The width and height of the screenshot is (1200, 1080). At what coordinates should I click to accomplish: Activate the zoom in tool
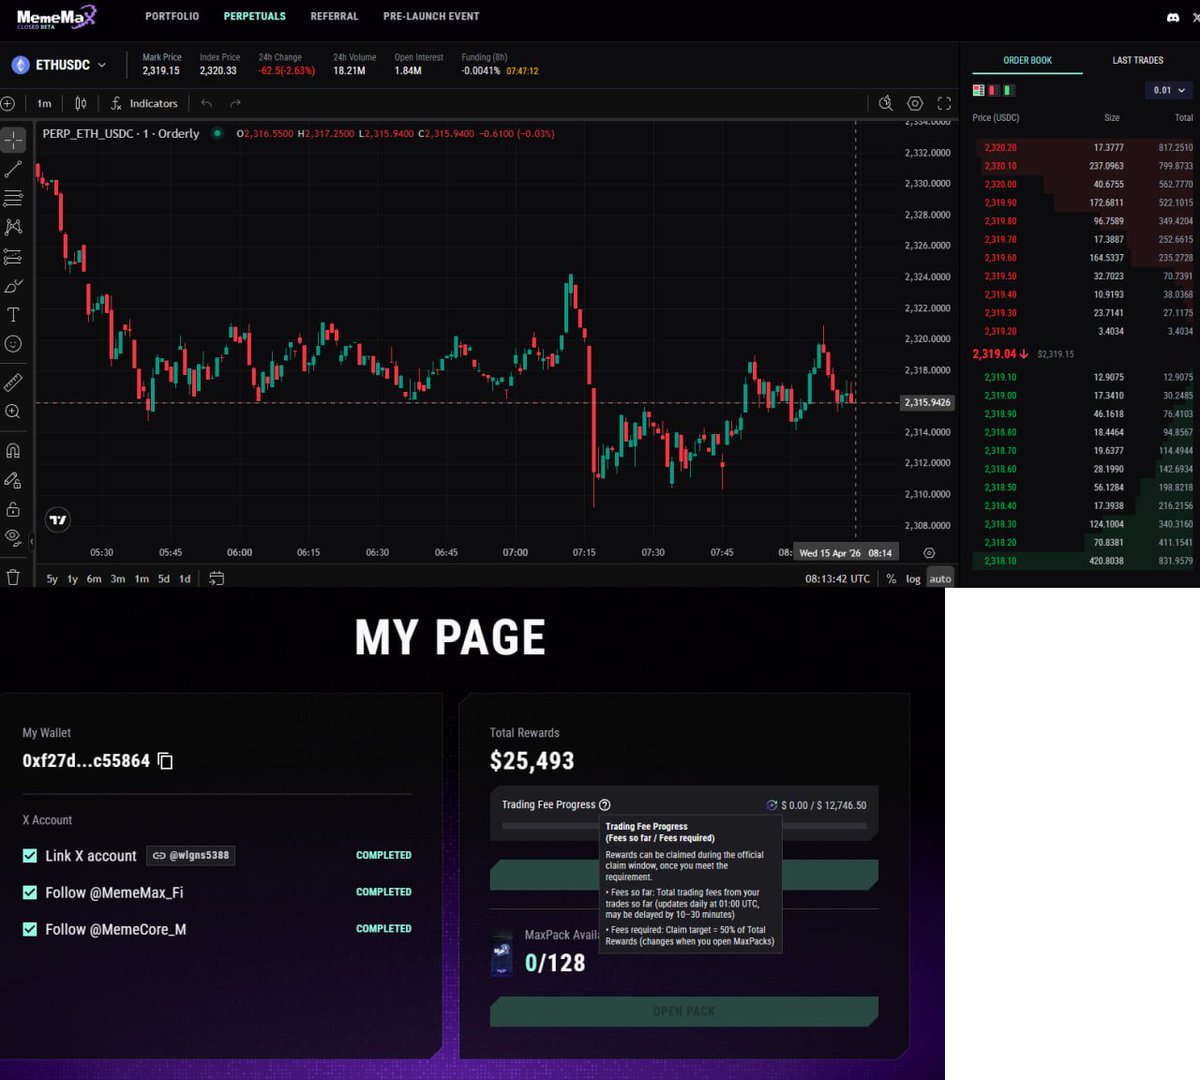click(x=13, y=411)
